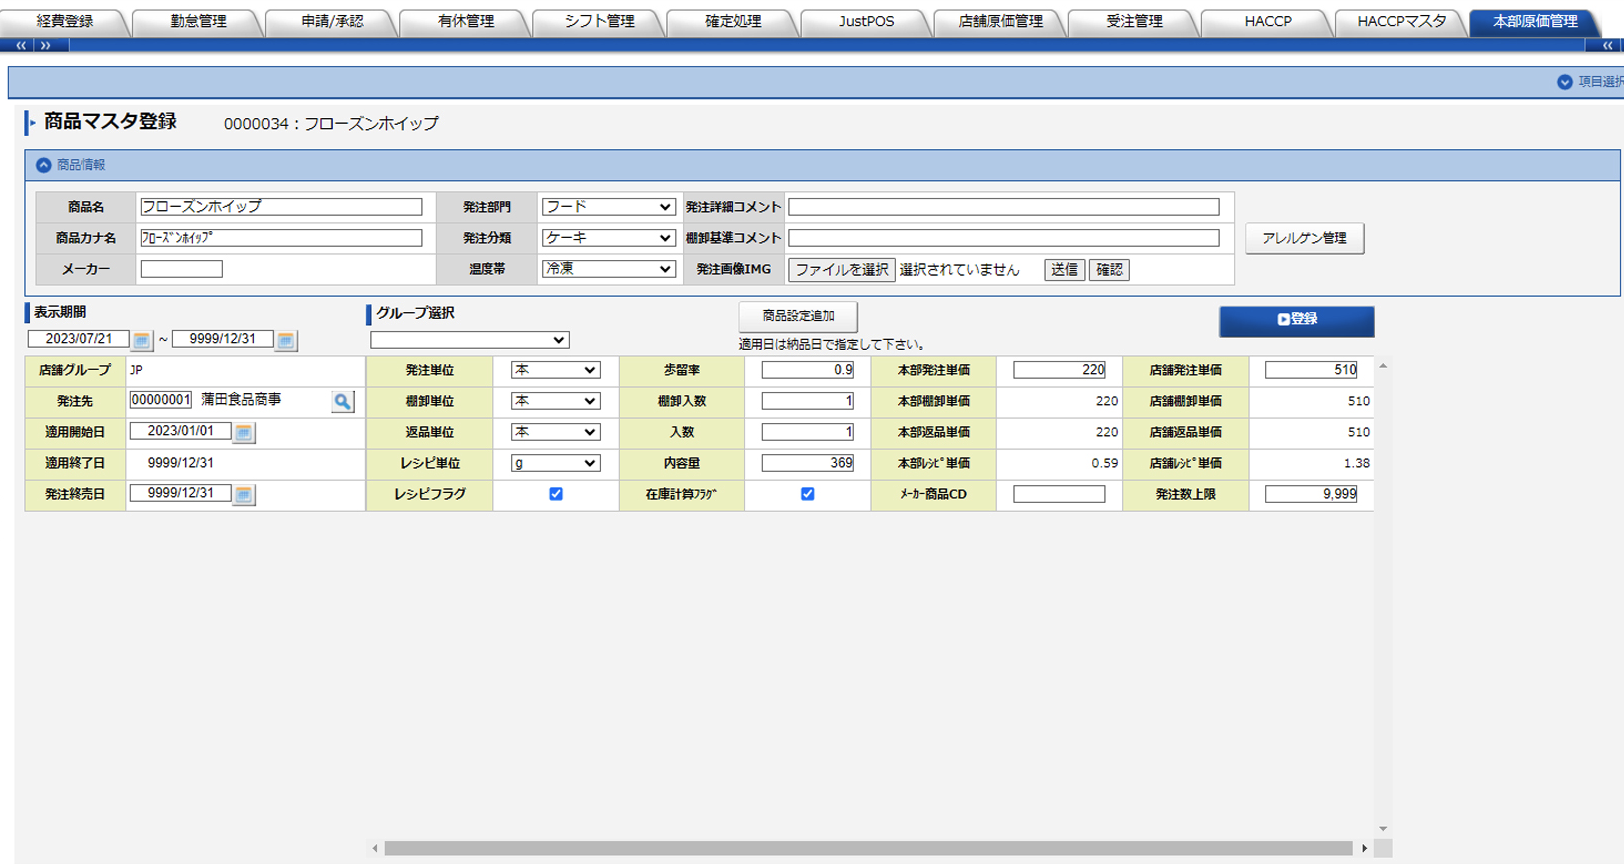Click 棚卸入数 input field

click(x=808, y=401)
